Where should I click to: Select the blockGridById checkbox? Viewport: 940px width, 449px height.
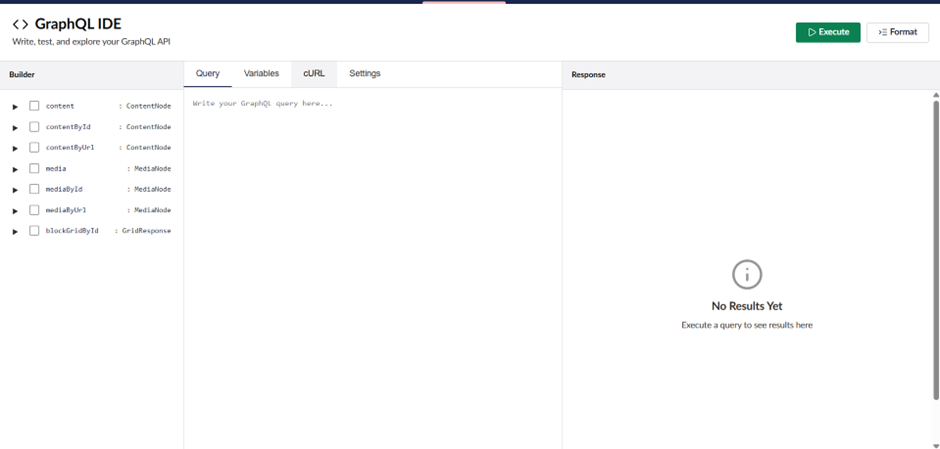pyautogui.click(x=34, y=231)
